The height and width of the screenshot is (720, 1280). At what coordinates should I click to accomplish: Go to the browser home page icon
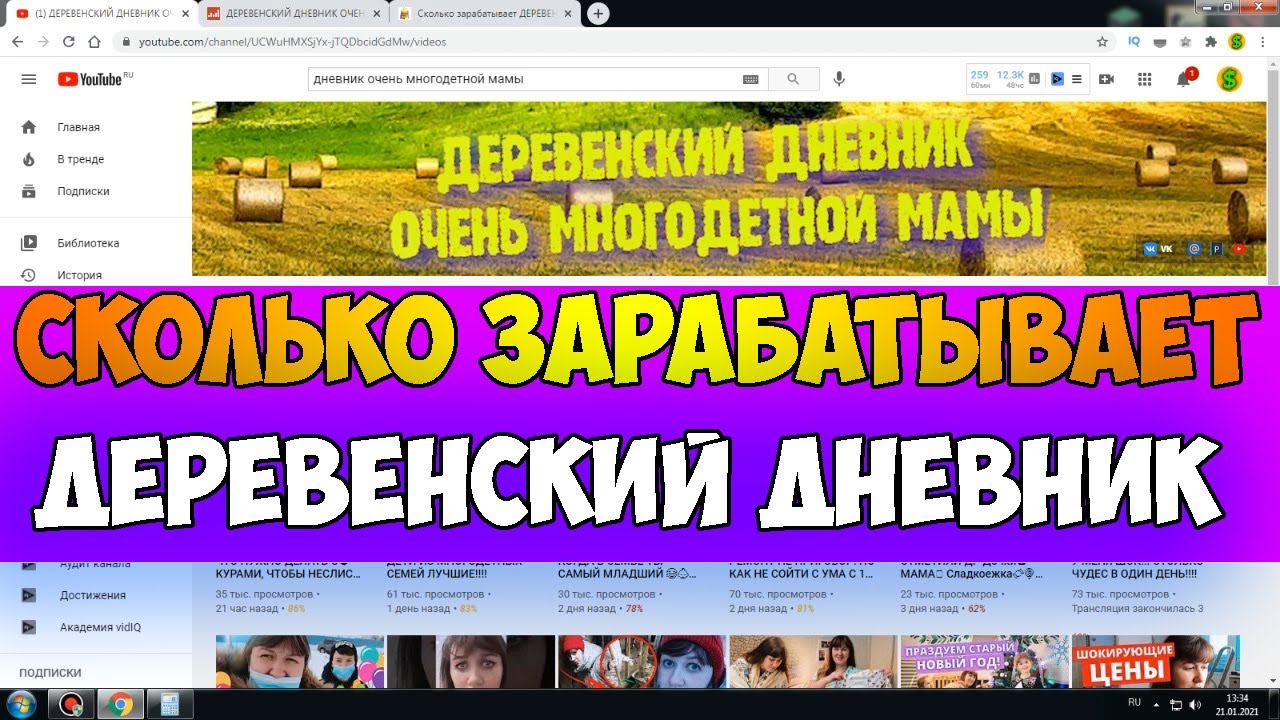coord(95,42)
